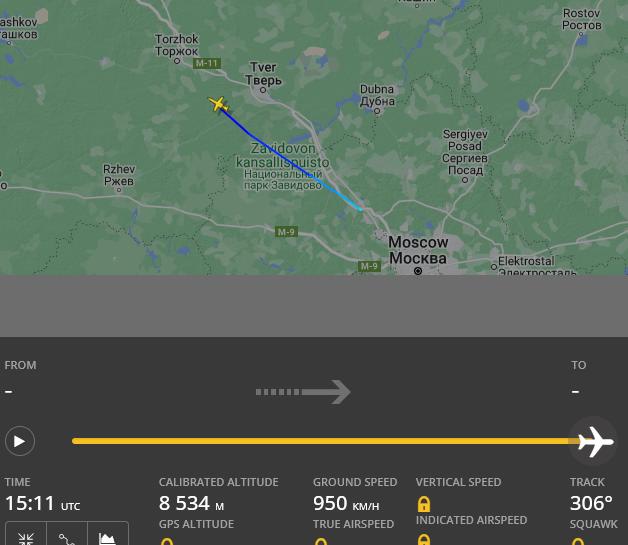Click the yellow aircraft on map
This screenshot has width=628, height=545.
pyautogui.click(x=218, y=104)
